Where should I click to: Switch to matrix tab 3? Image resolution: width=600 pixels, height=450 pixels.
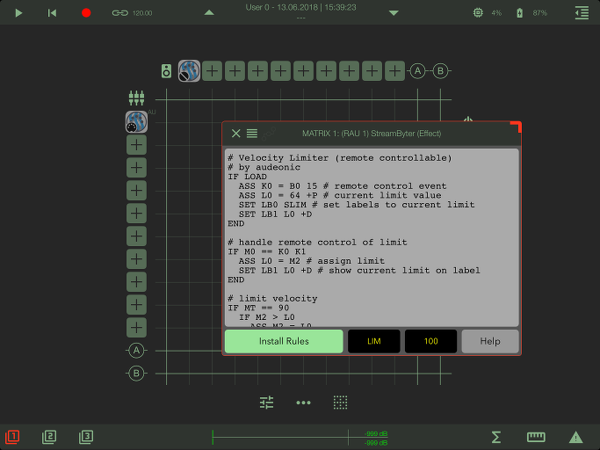[86, 437]
